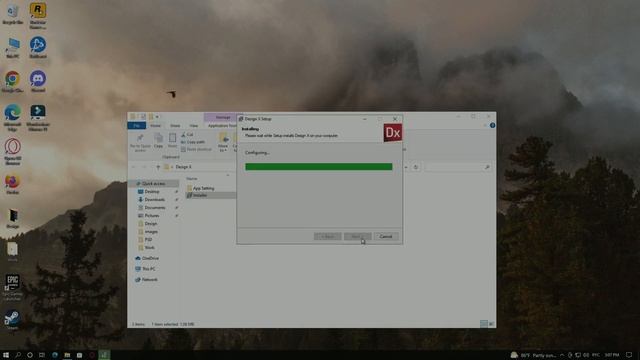Select Quick access in navigation pane
Image resolution: width=640 pixels, height=360 pixels.
point(153,184)
